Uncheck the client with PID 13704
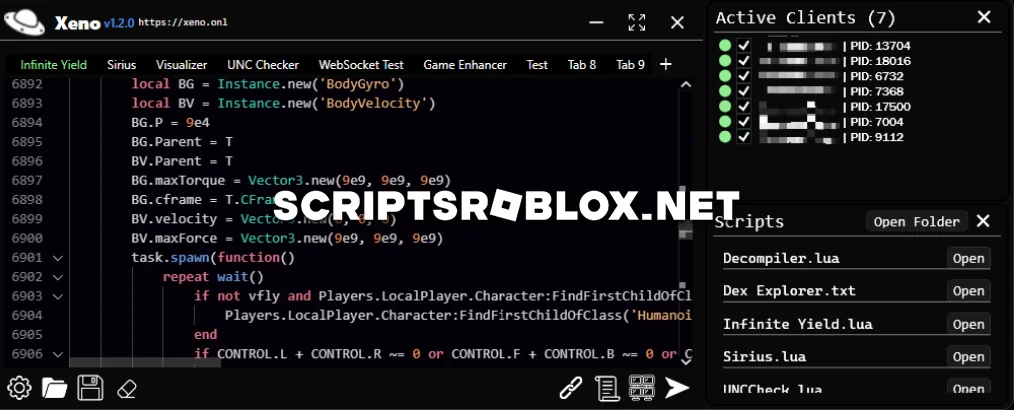This screenshot has width=1014, height=410. tap(744, 46)
